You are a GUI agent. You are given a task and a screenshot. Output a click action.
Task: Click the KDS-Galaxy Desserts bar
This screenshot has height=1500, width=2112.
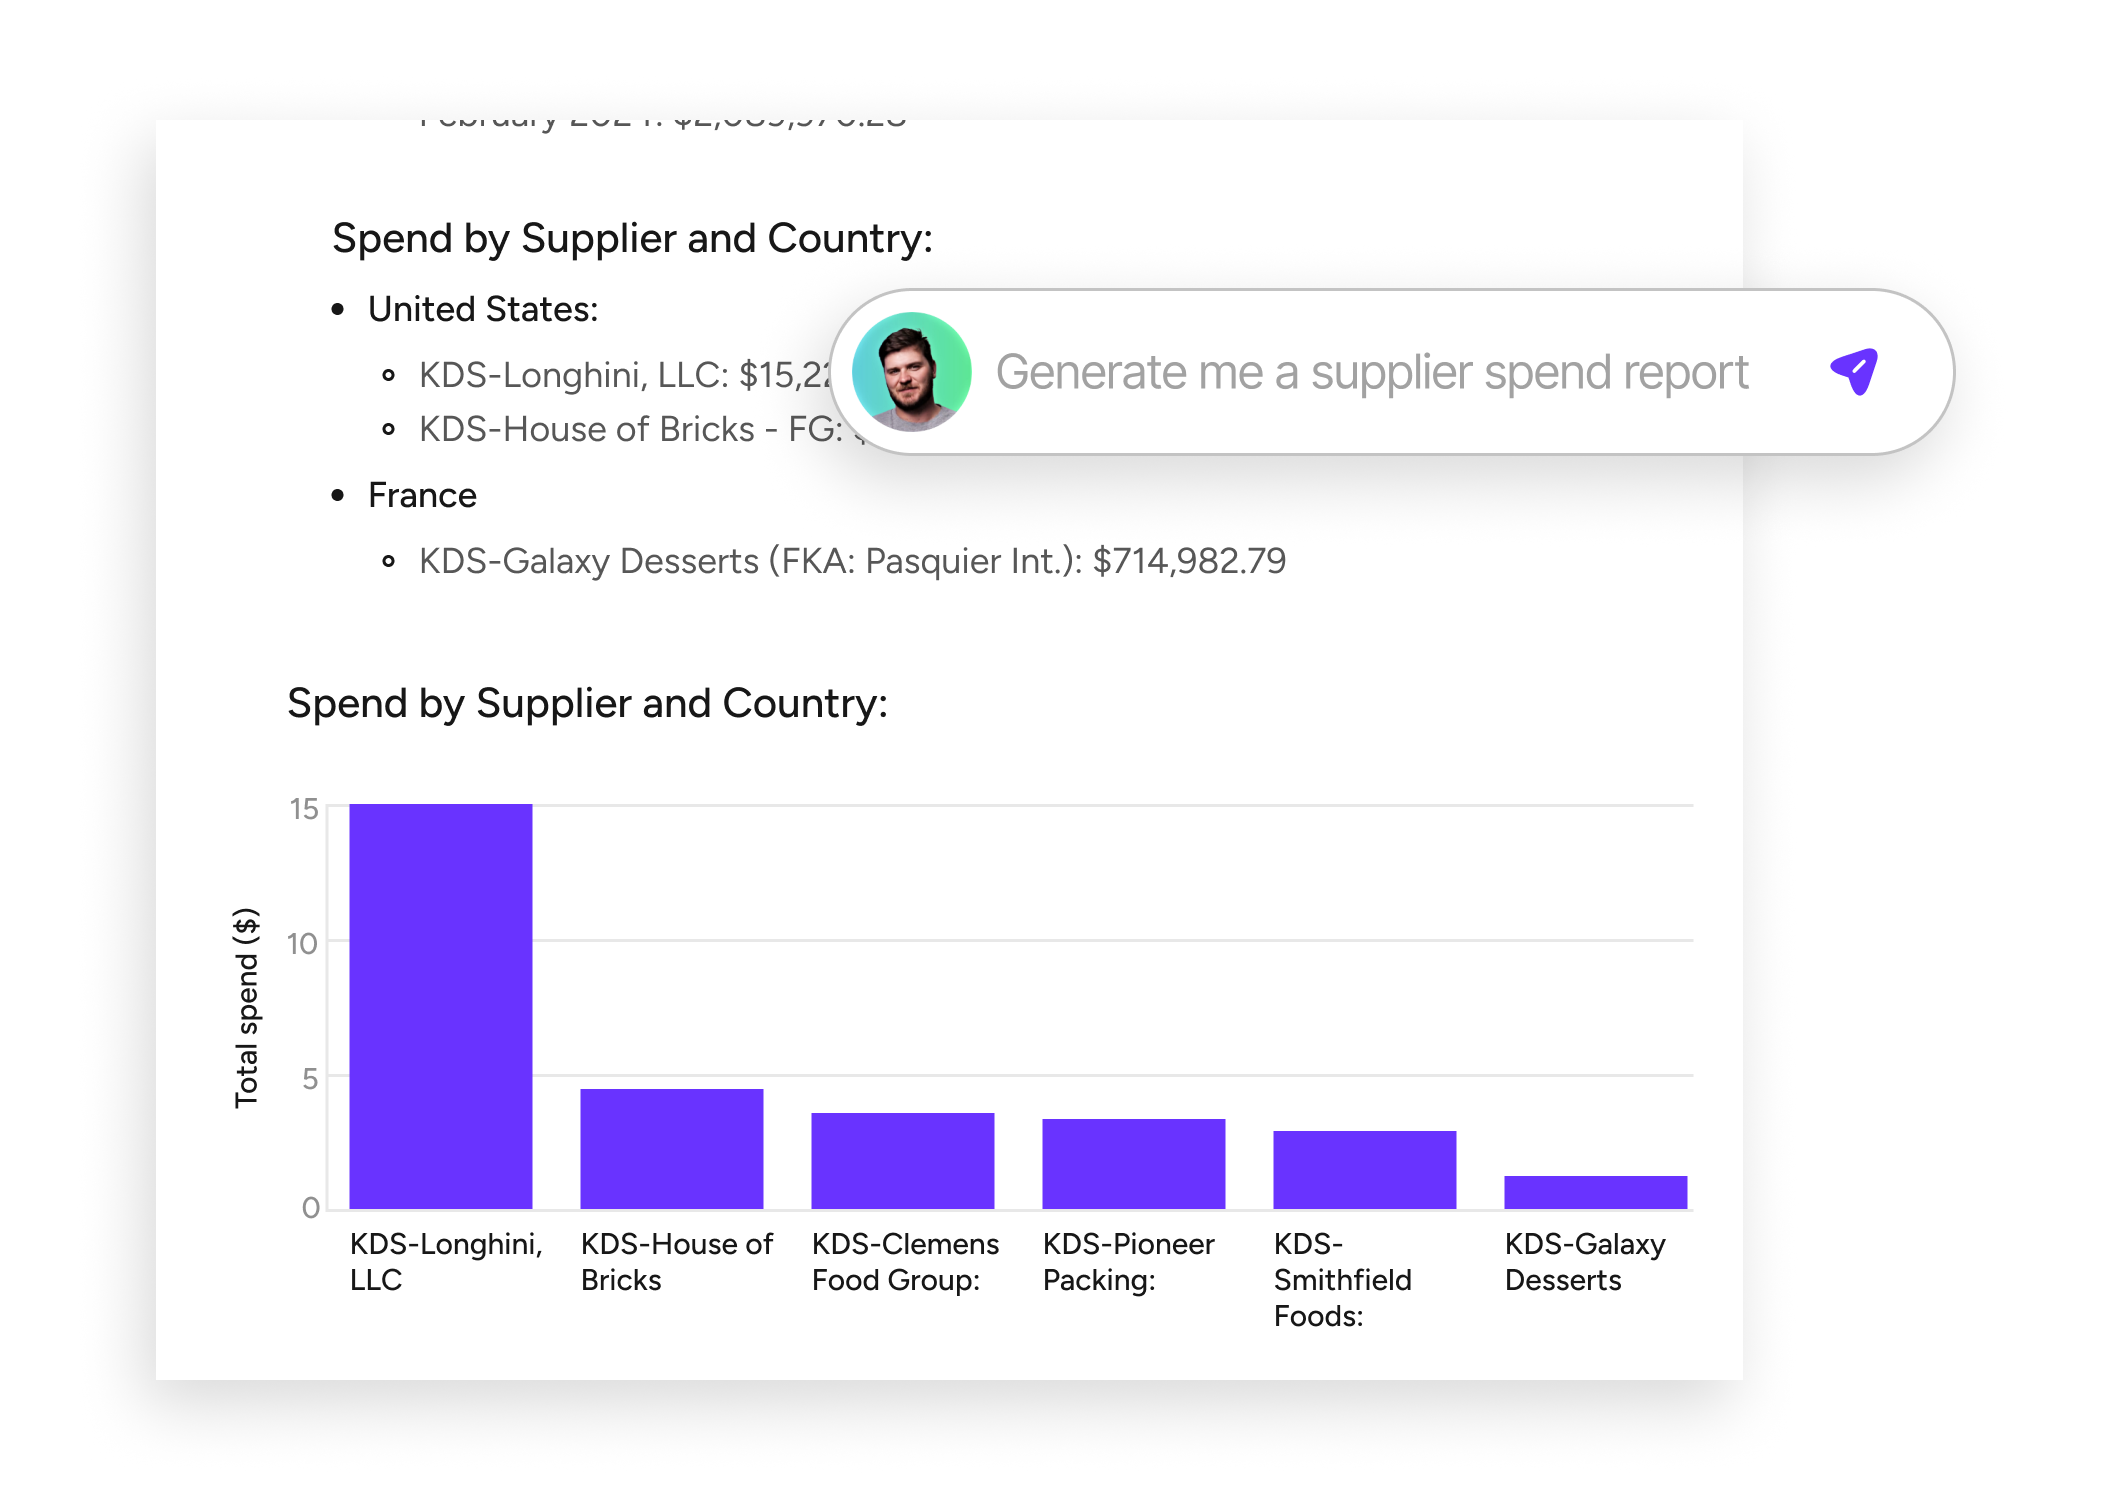[x=1596, y=1192]
